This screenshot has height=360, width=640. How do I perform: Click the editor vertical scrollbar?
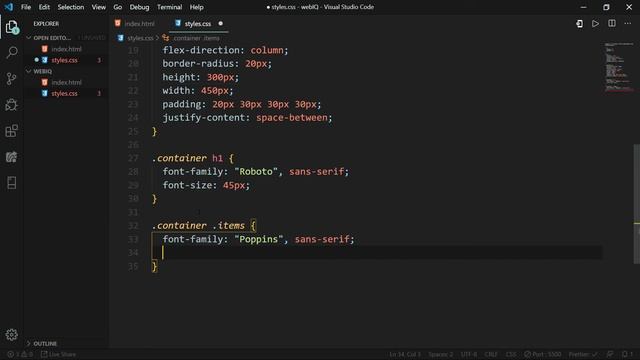[x=637, y=204]
